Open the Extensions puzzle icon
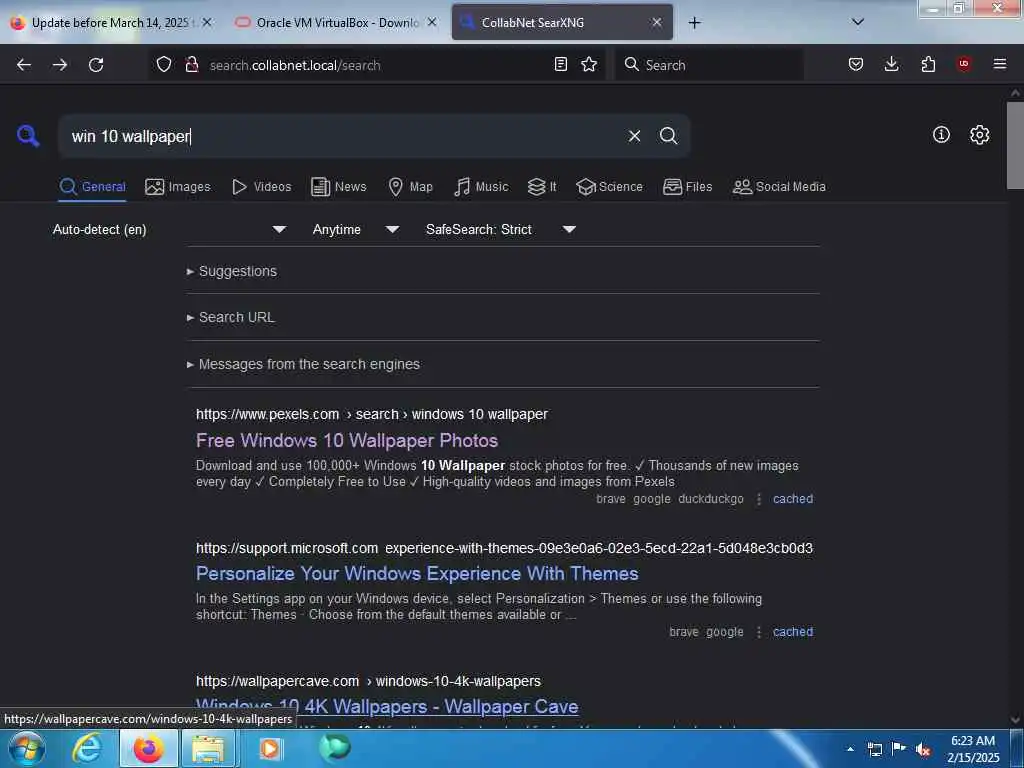The width and height of the screenshot is (1024, 768). (928, 64)
